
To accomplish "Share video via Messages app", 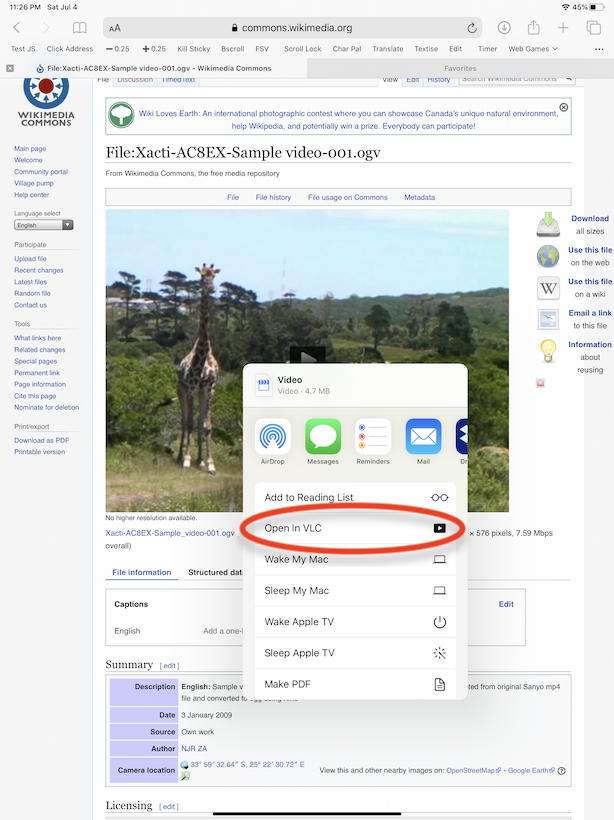I will pos(323,441).
